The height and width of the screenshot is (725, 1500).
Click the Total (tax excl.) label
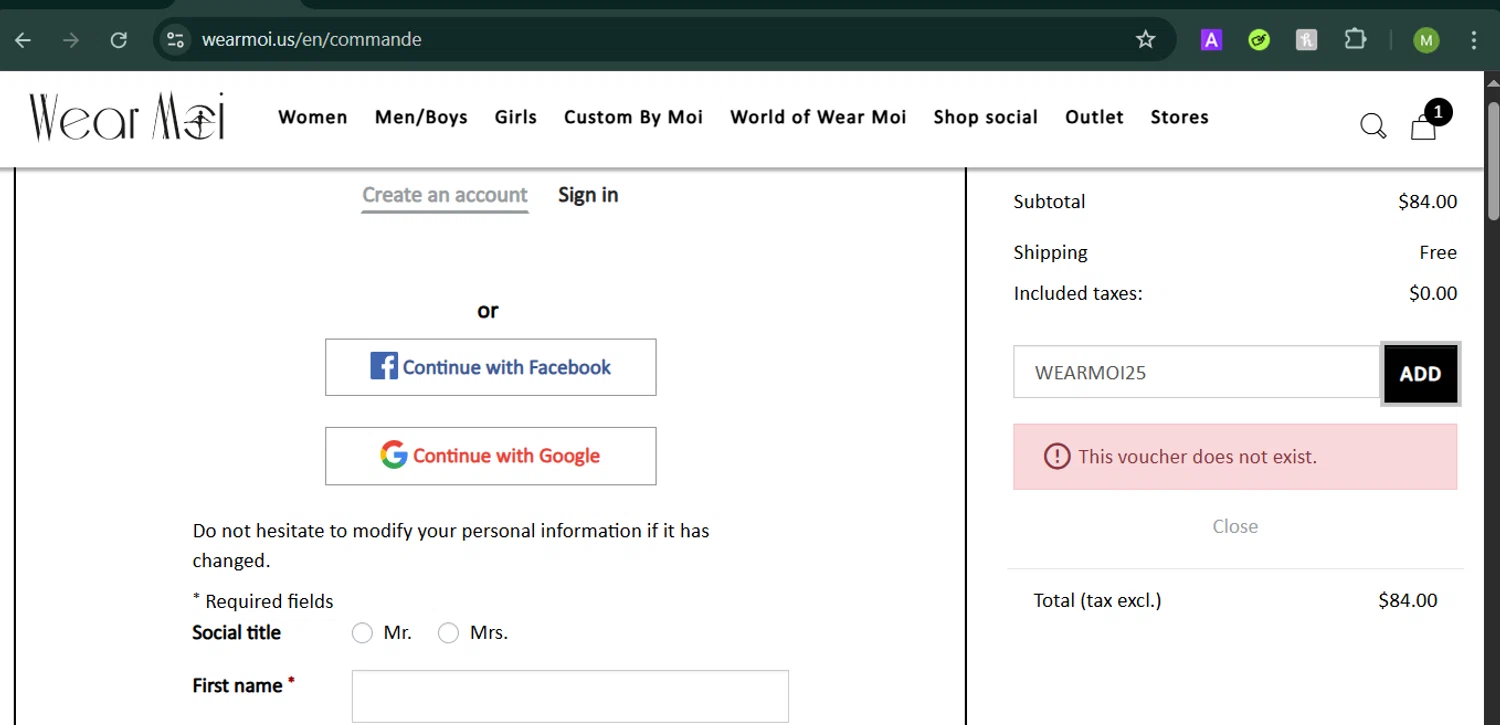(1097, 600)
